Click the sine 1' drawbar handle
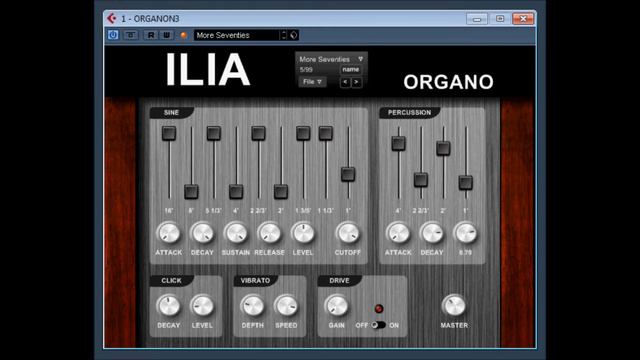This screenshot has width=640, height=360. pyautogui.click(x=348, y=174)
